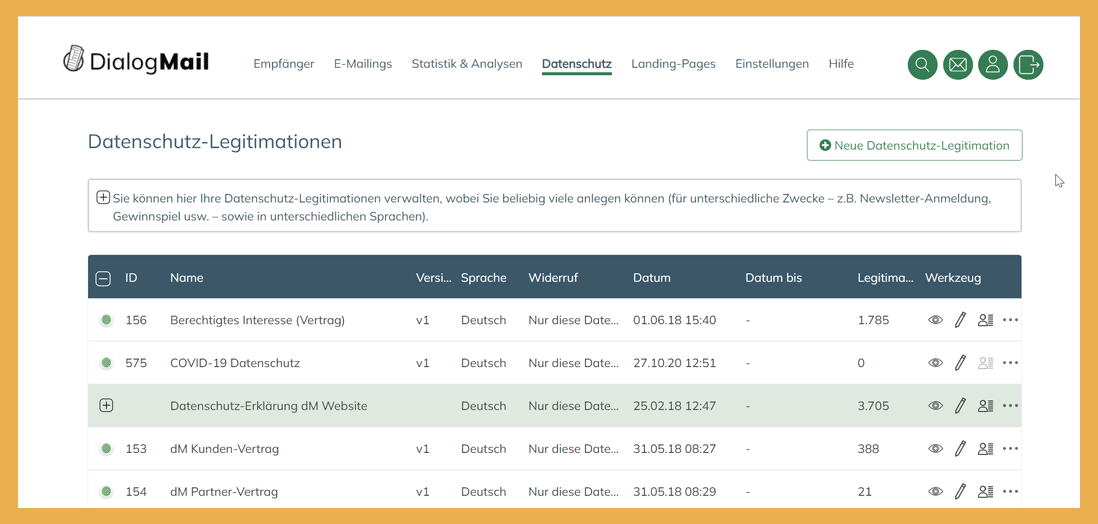Expand Datenschutz-Erklärung dM Website row versions
This screenshot has width=1098, height=524.
tap(106, 406)
